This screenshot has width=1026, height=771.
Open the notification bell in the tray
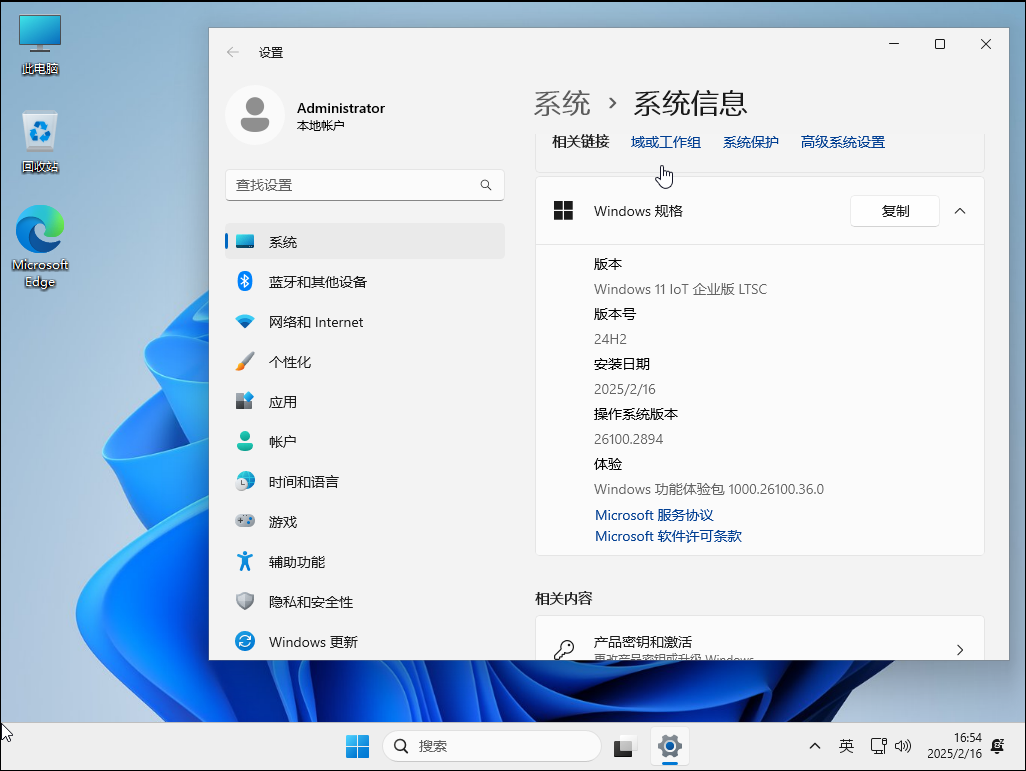tap(998, 746)
